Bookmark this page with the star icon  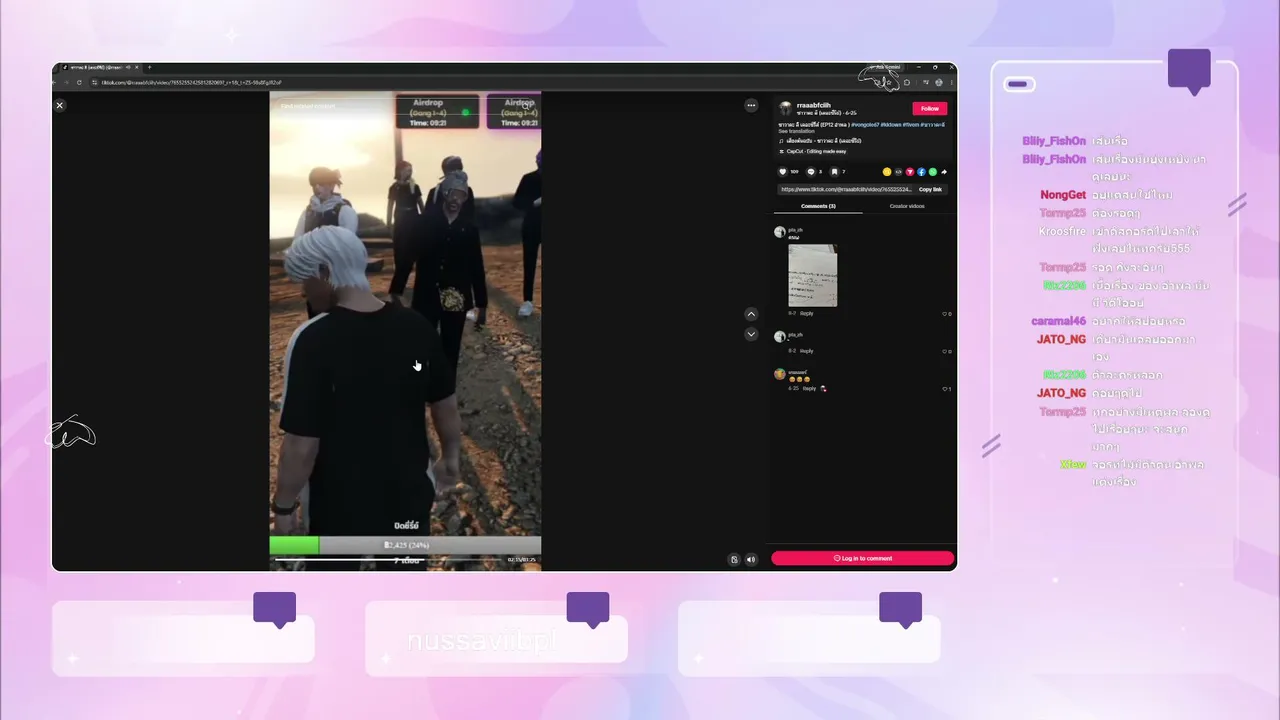tap(888, 82)
